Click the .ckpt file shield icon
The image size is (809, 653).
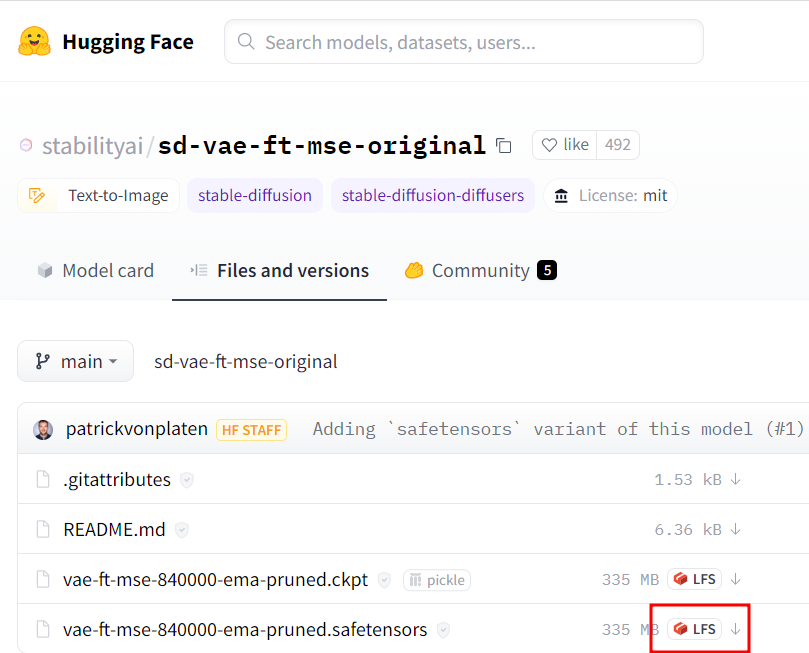click(384, 580)
